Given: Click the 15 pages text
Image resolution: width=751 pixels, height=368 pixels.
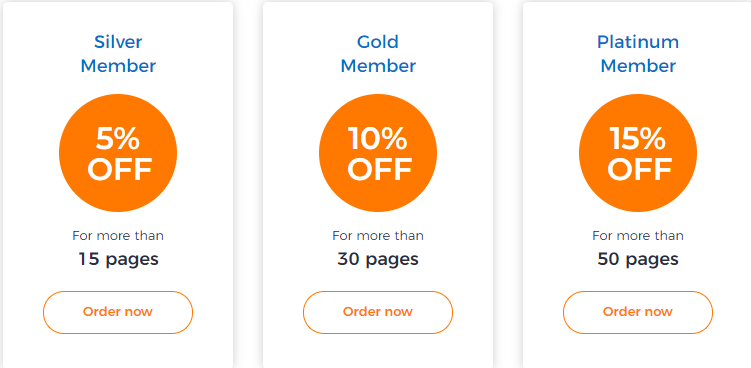Looking at the screenshot, I should pyautogui.click(x=118, y=259).
